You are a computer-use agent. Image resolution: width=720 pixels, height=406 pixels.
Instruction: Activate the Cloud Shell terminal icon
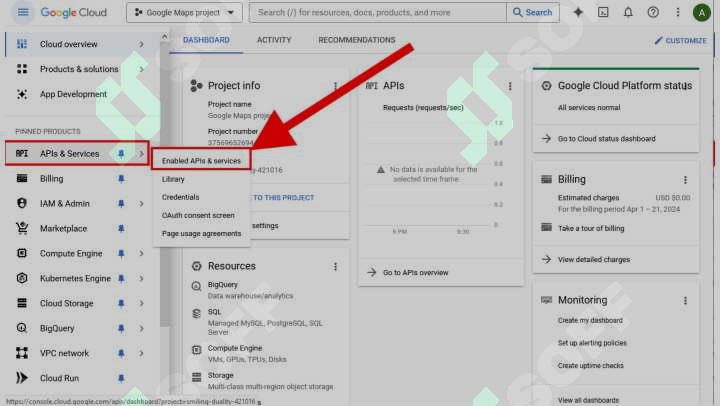[x=603, y=12]
